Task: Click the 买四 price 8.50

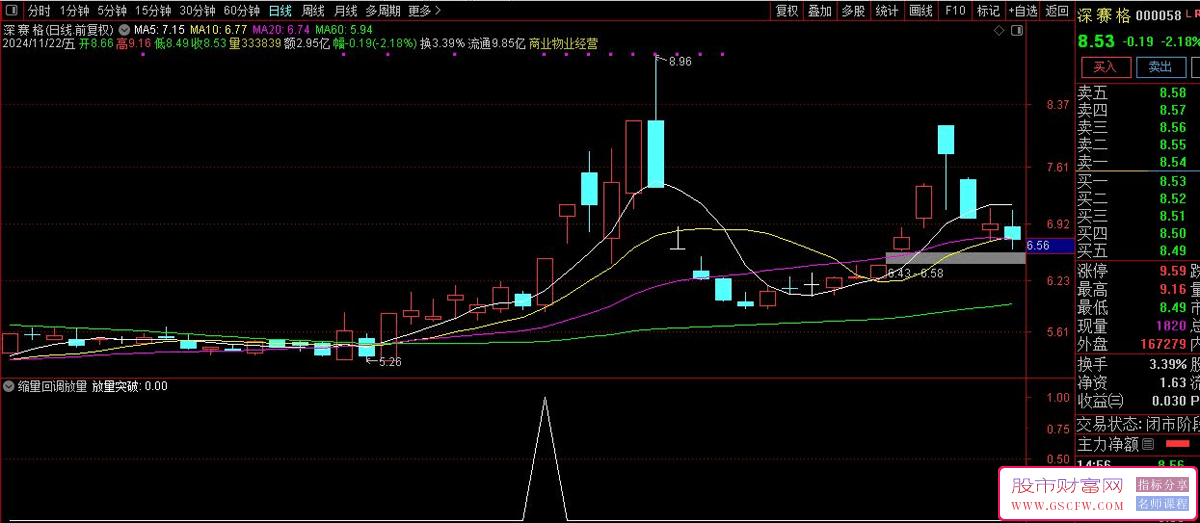Action: 1172,233
